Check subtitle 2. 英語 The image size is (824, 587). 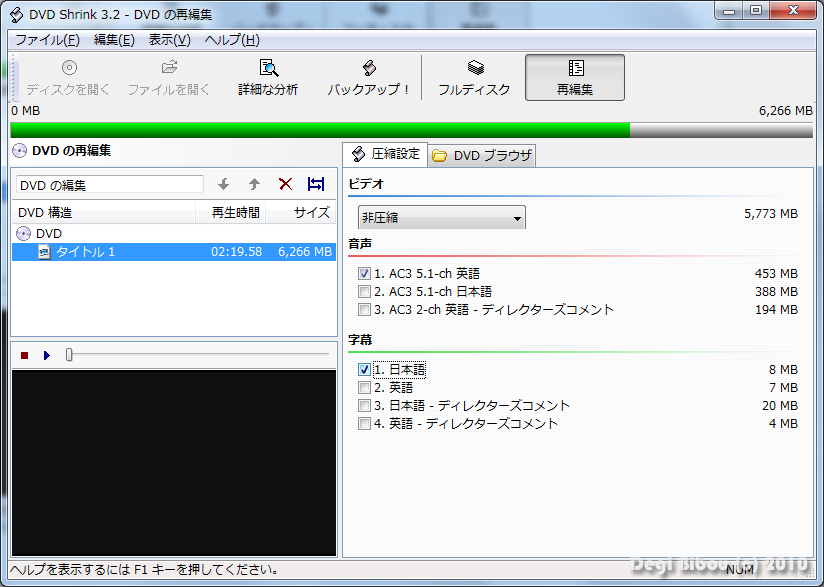(x=364, y=387)
